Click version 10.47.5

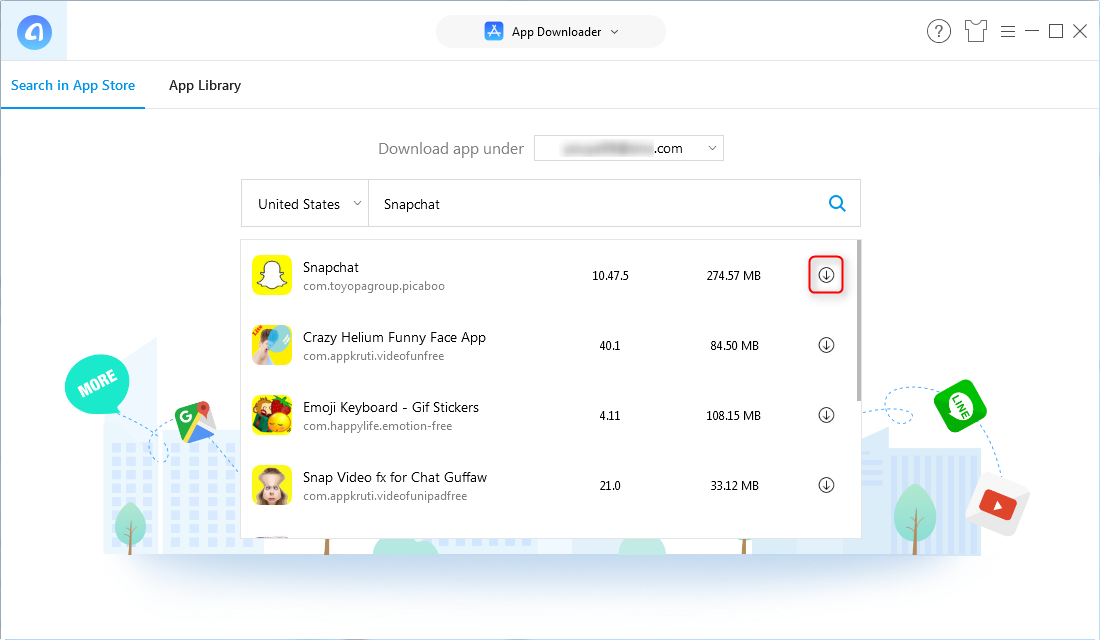coord(610,276)
